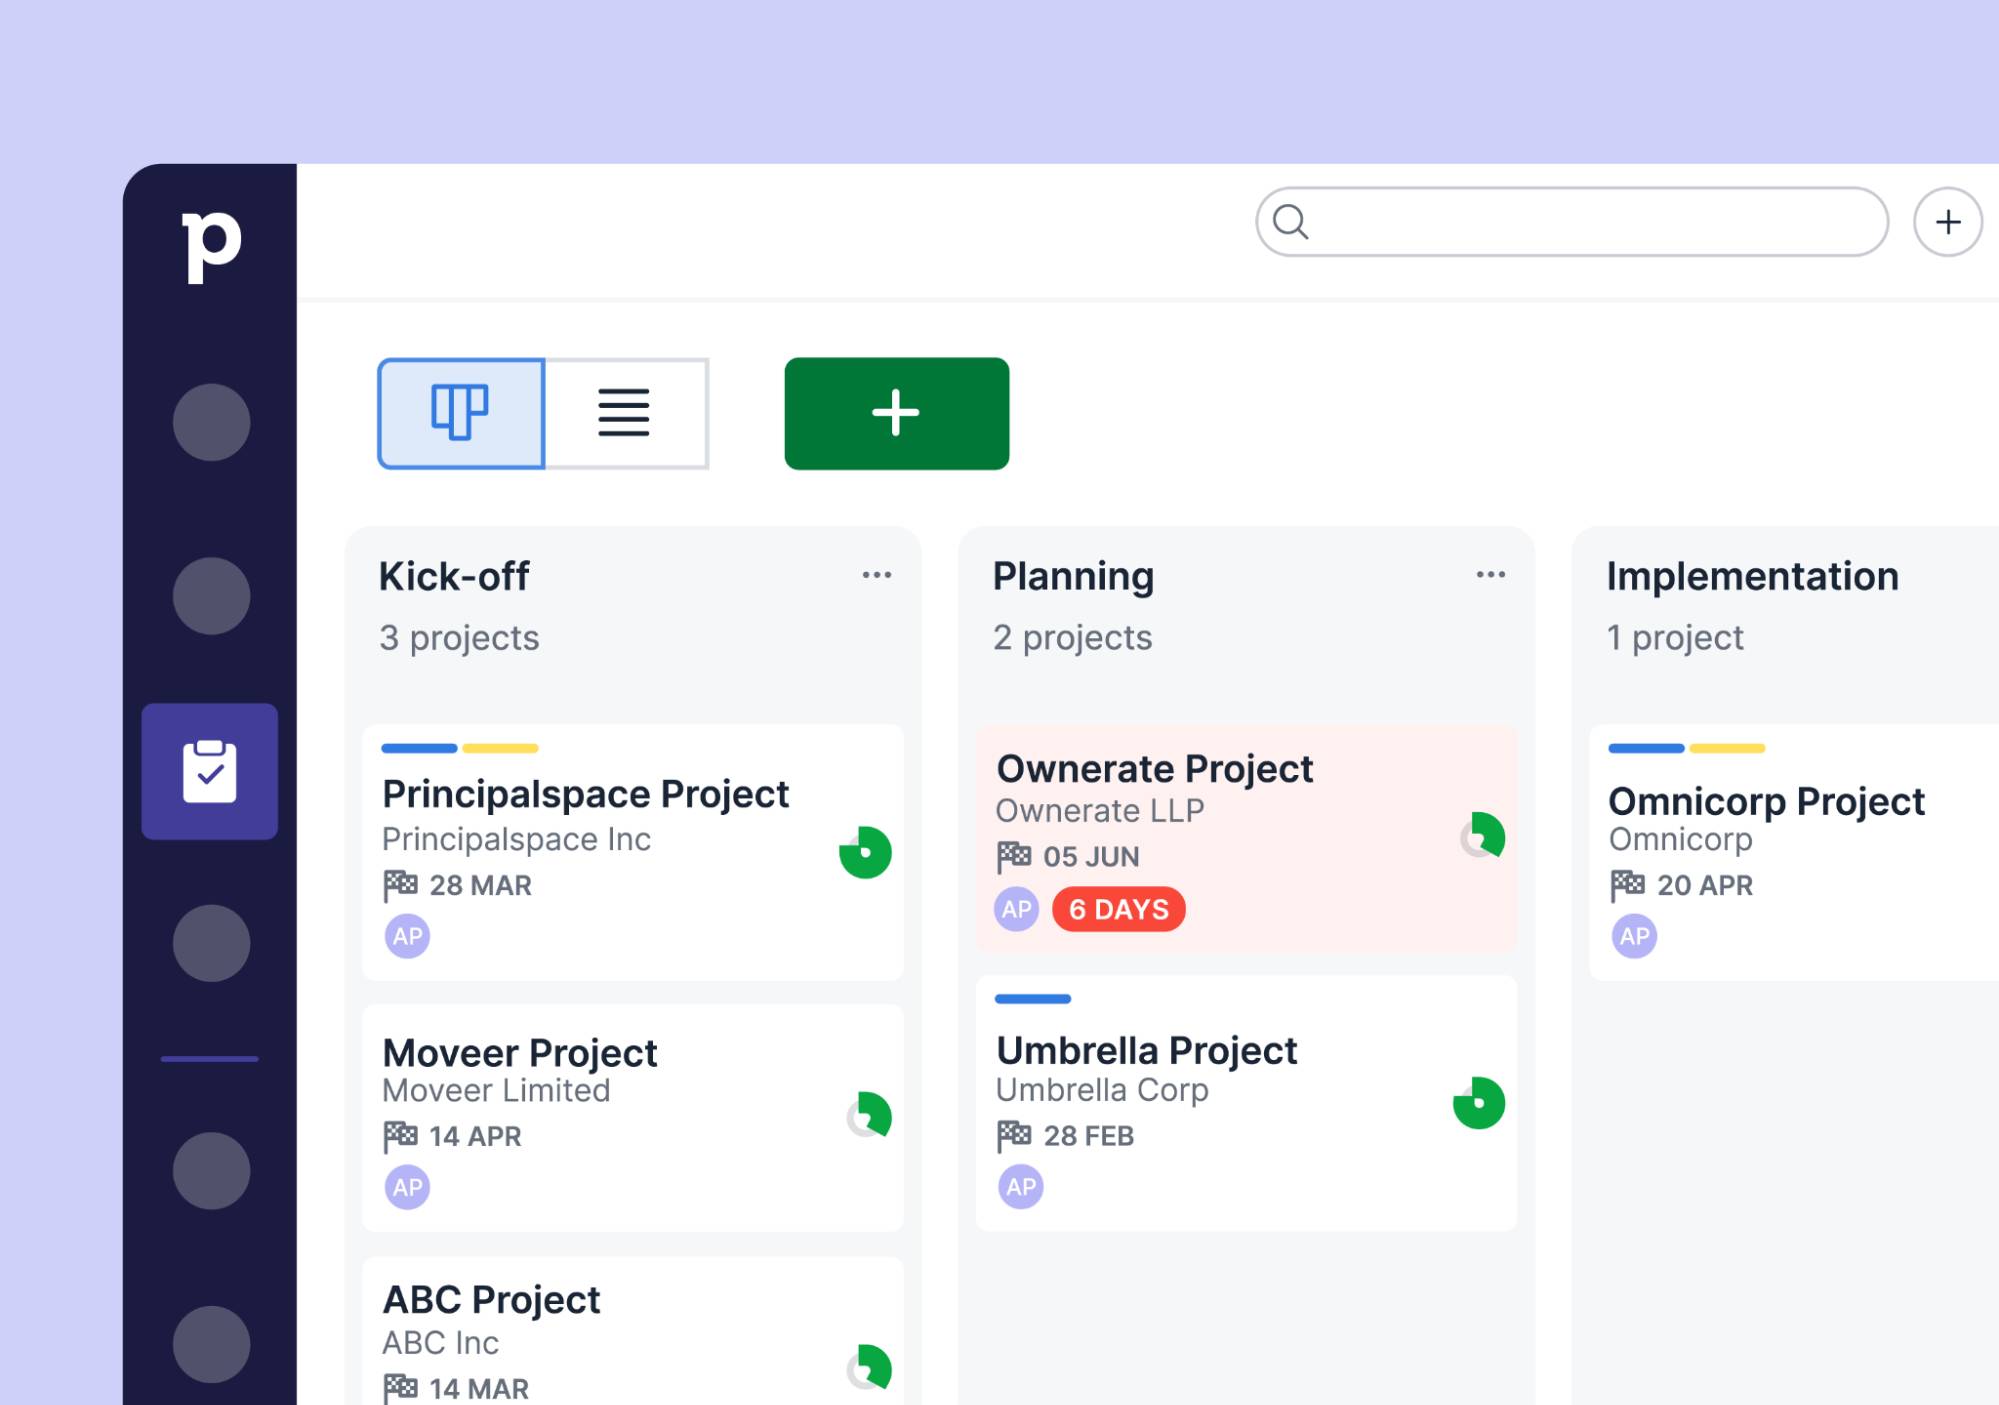The height and width of the screenshot is (1405, 1999).
Task: Select the Kick-off column header
Action: point(456,575)
